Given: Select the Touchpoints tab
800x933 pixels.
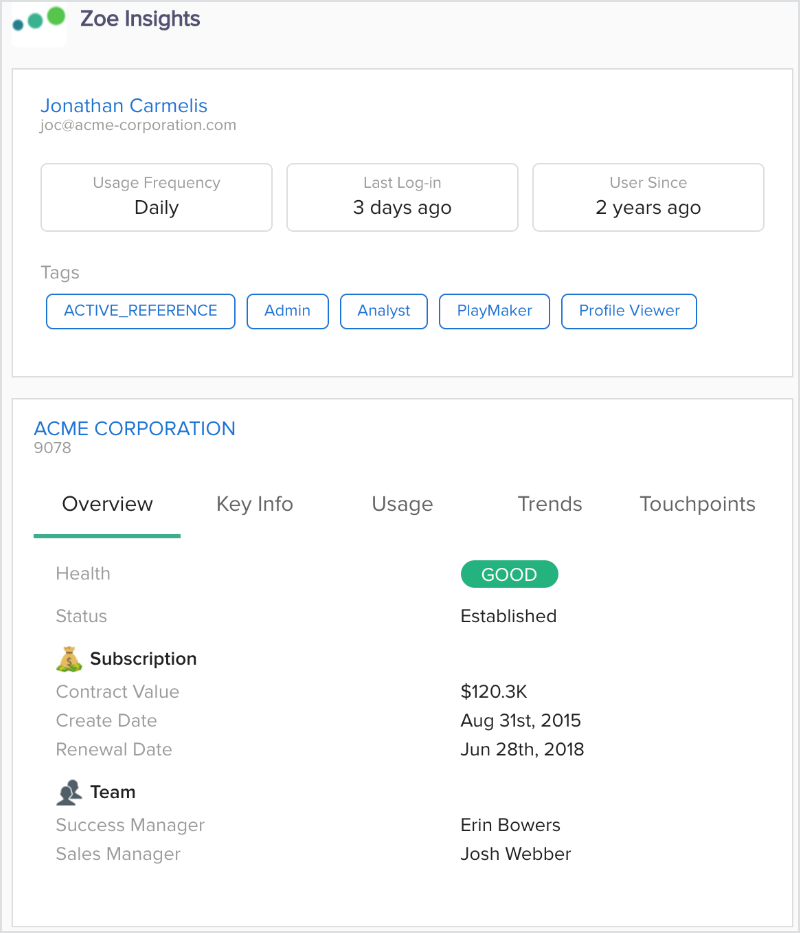Looking at the screenshot, I should (697, 504).
